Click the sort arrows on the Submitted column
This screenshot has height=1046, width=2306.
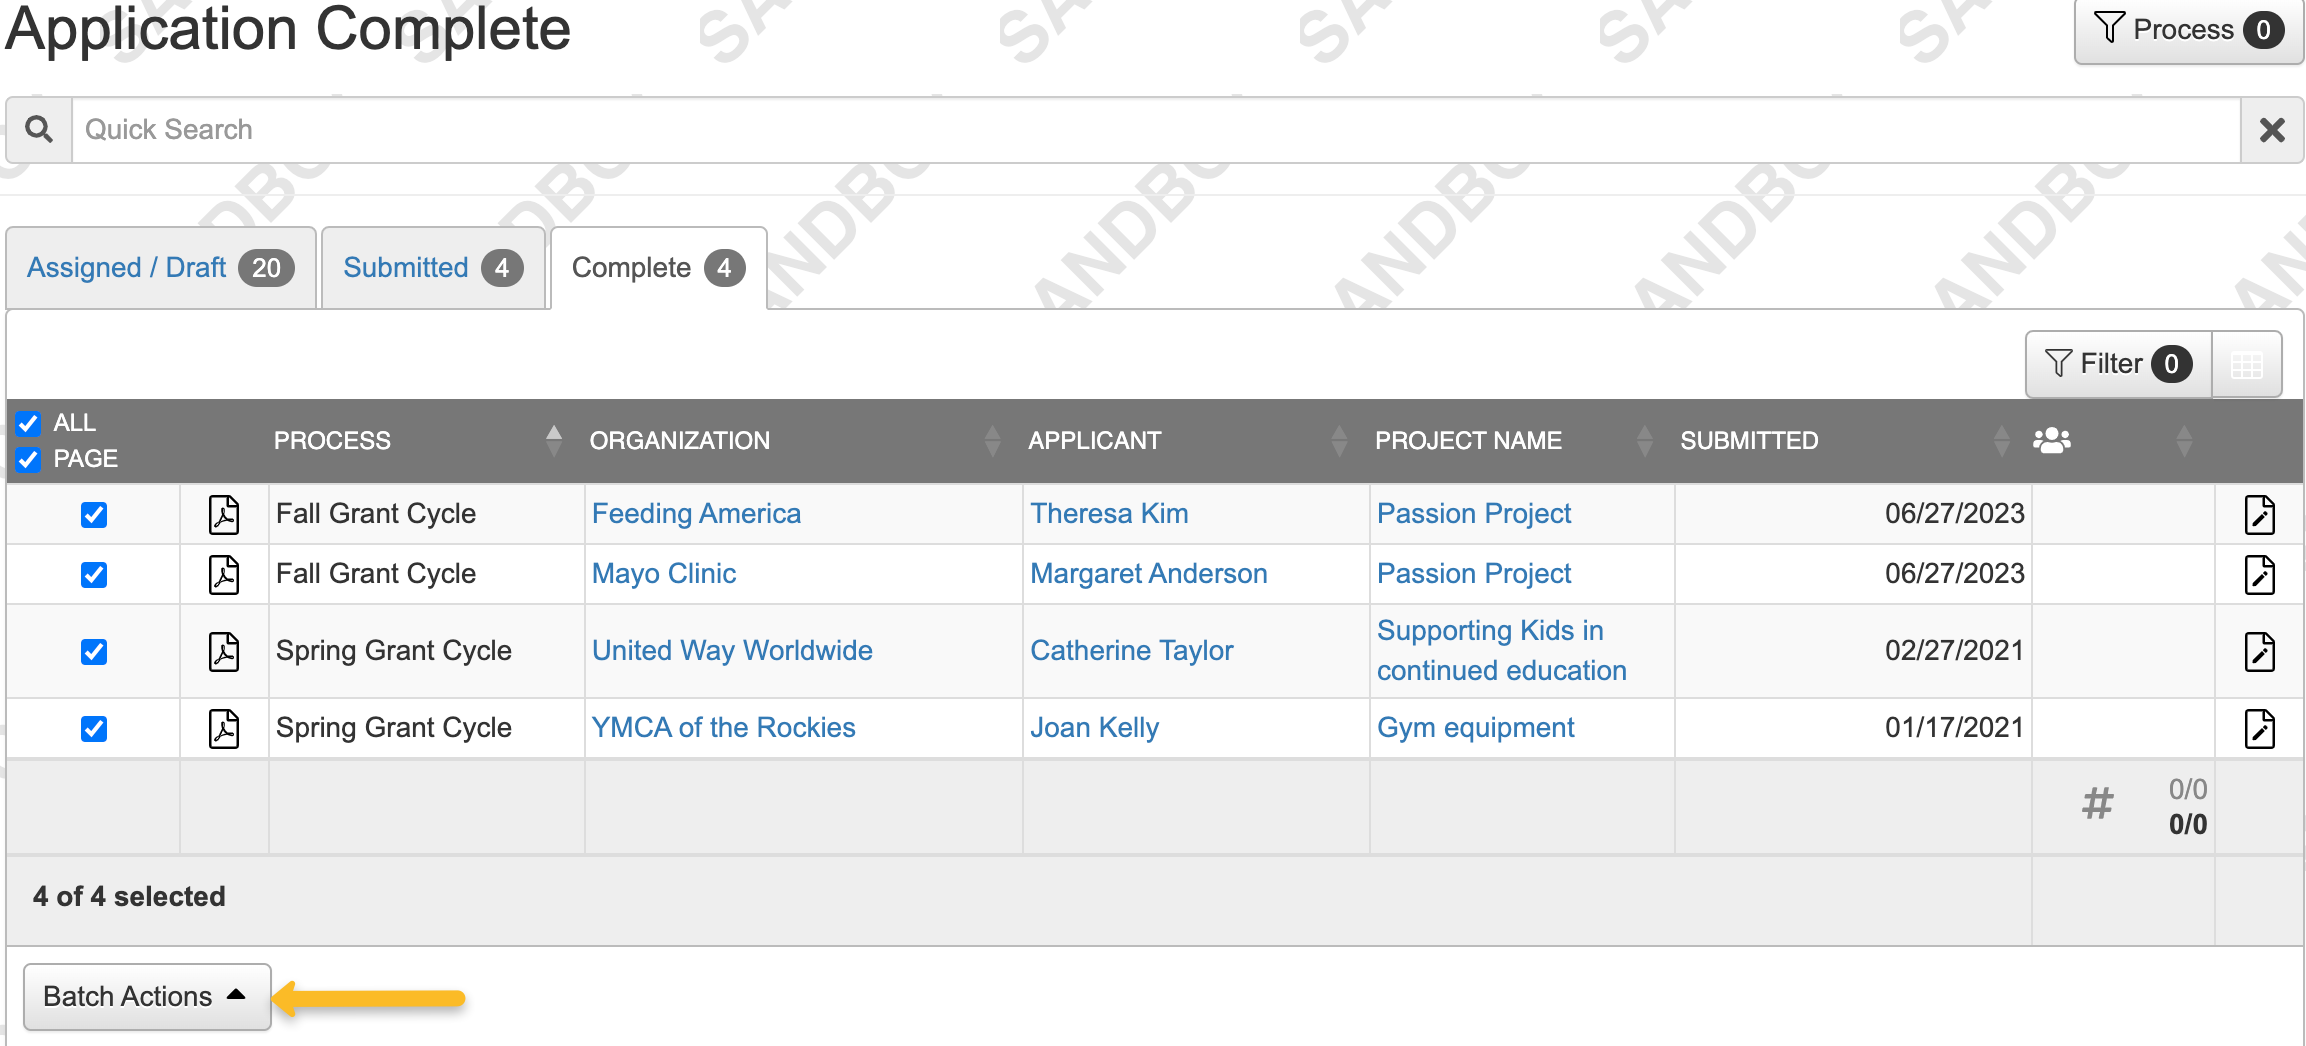coord(2002,440)
